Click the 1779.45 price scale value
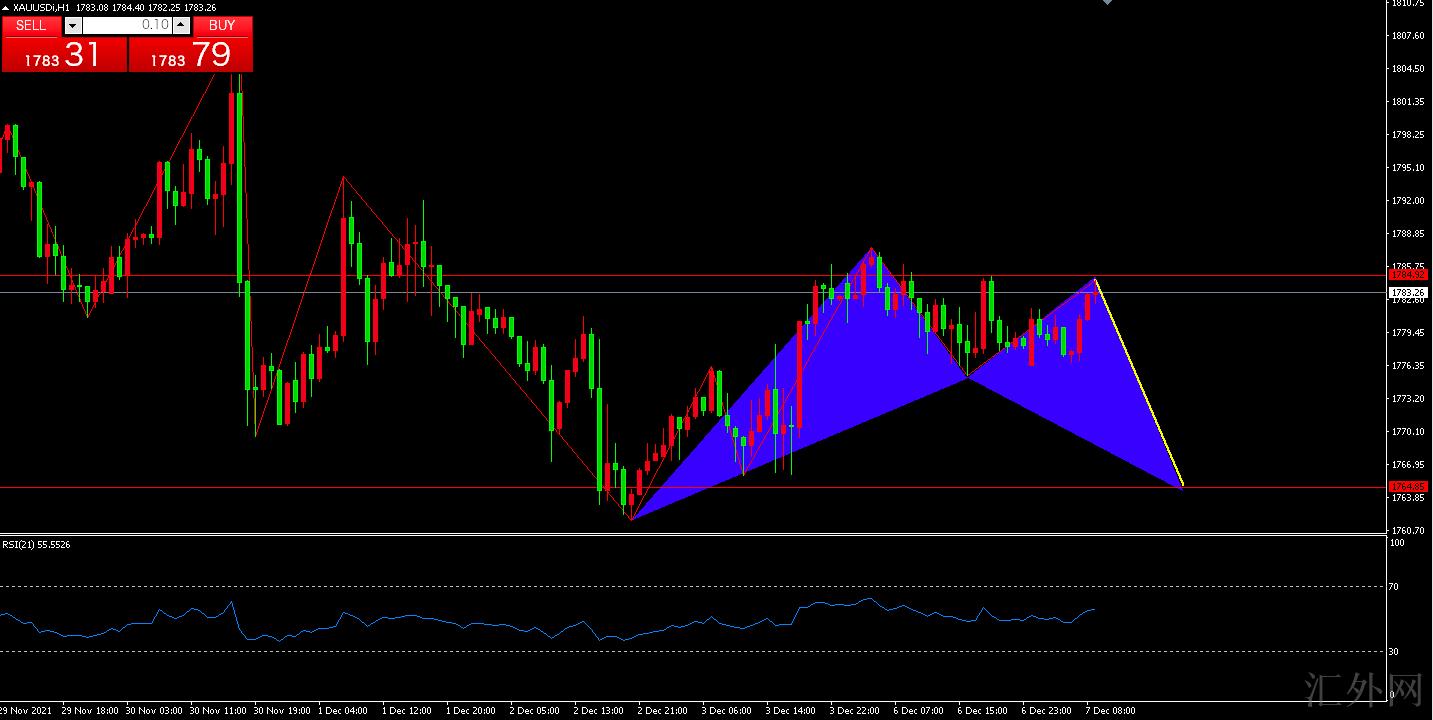The height and width of the screenshot is (720, 1433). tap(1408, 333)
